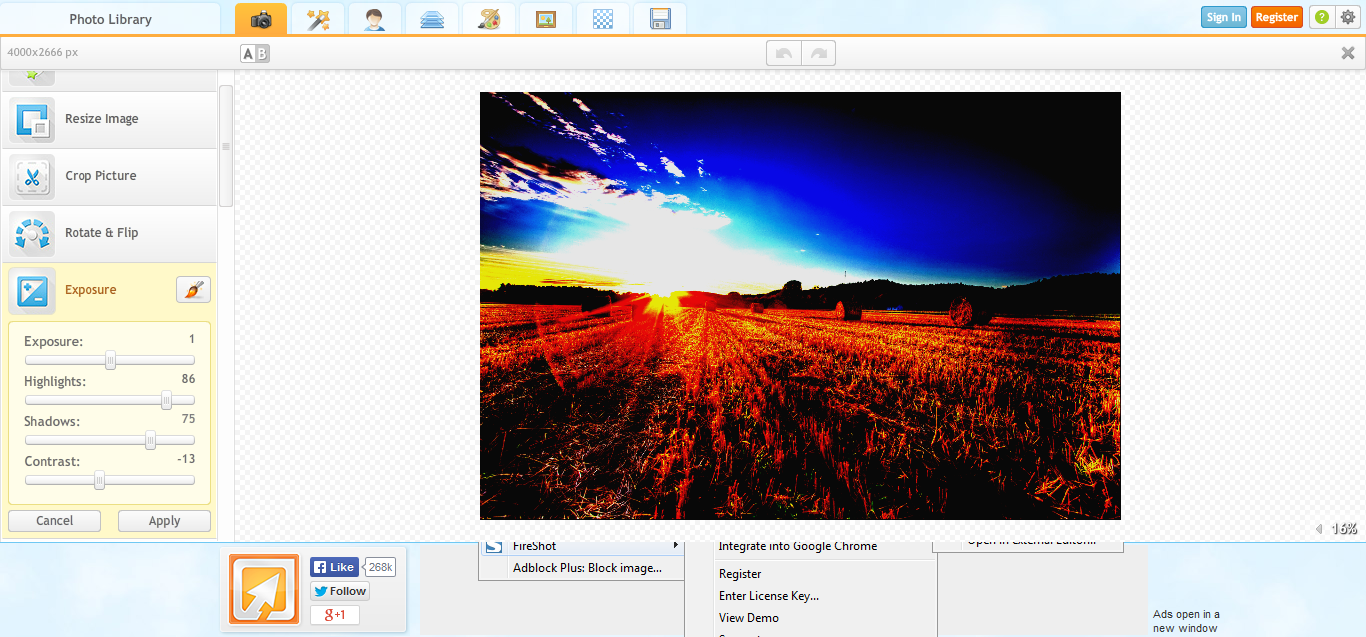Click the Google +1 button
This screenshot has height=637, width=1366.
click(334, 615)
